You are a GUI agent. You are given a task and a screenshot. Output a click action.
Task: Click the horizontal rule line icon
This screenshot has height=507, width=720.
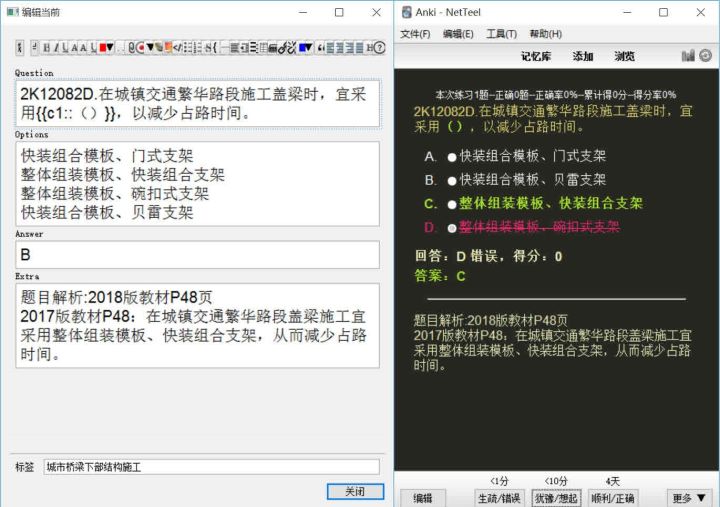[x=225, y=48]
